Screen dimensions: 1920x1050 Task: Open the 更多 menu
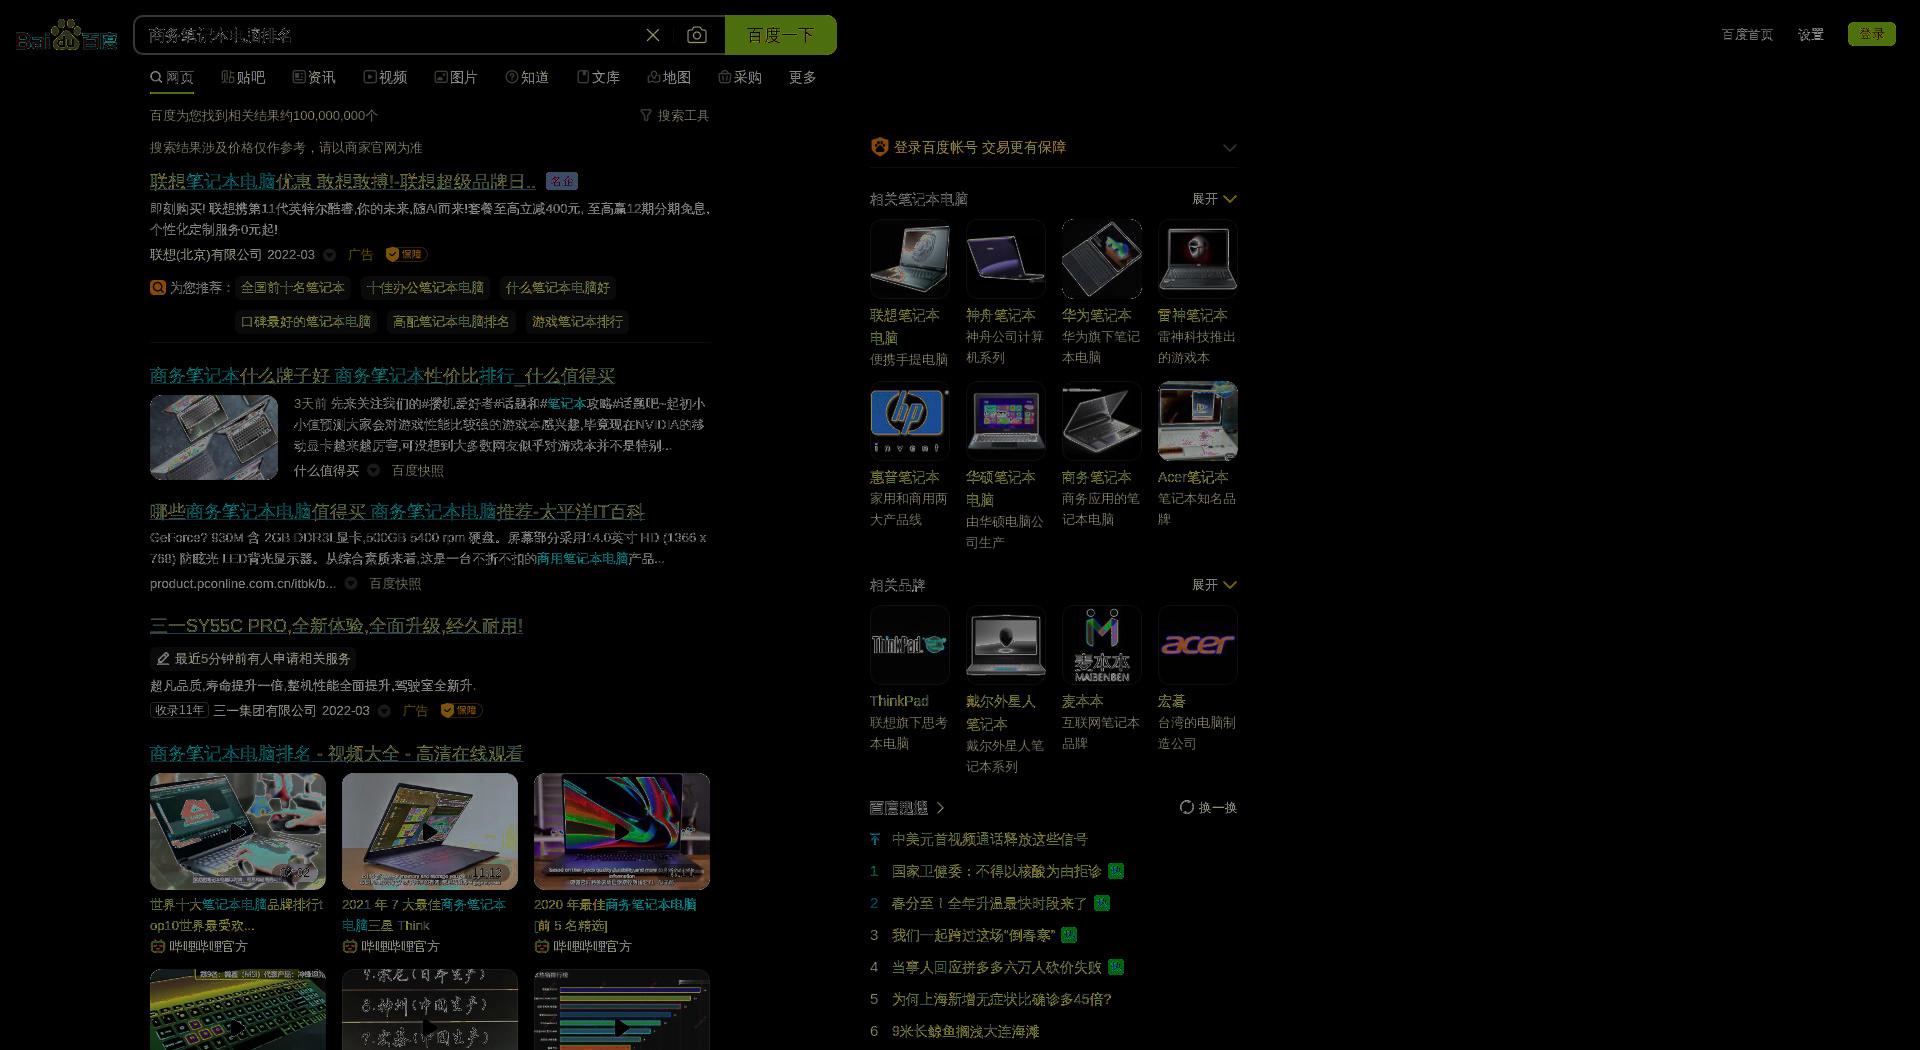click(803, 77)
